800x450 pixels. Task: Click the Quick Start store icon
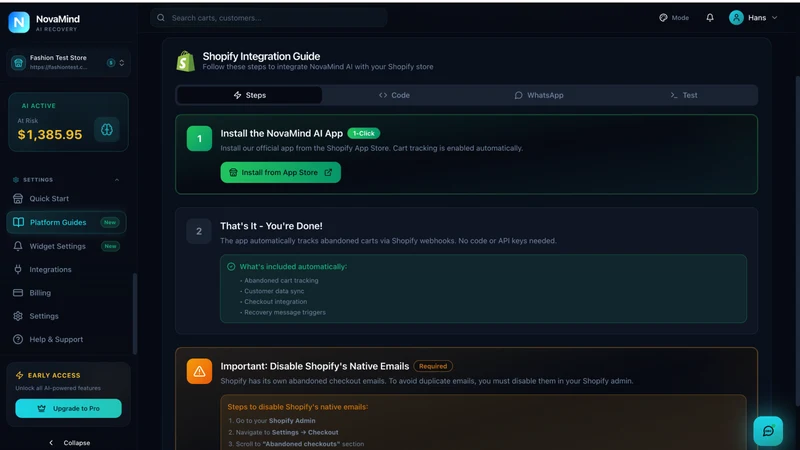pos(18,198)
